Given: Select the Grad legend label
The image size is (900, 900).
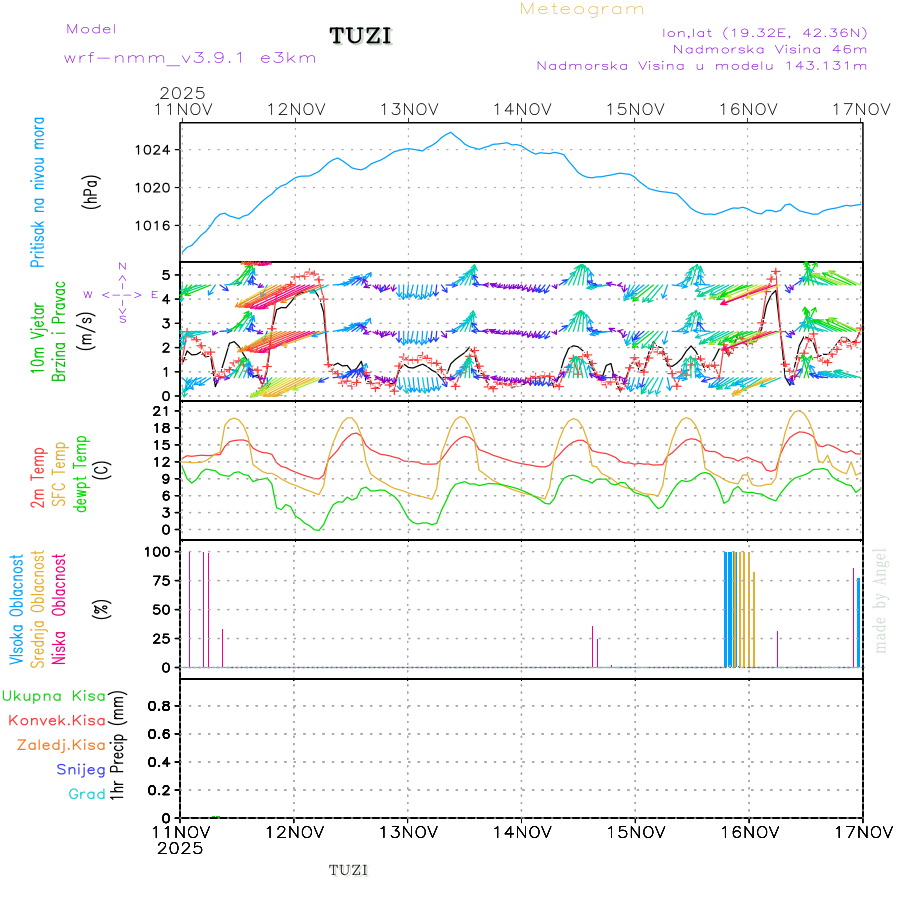Looking at the screenshot, I should (x=86, y=795).
